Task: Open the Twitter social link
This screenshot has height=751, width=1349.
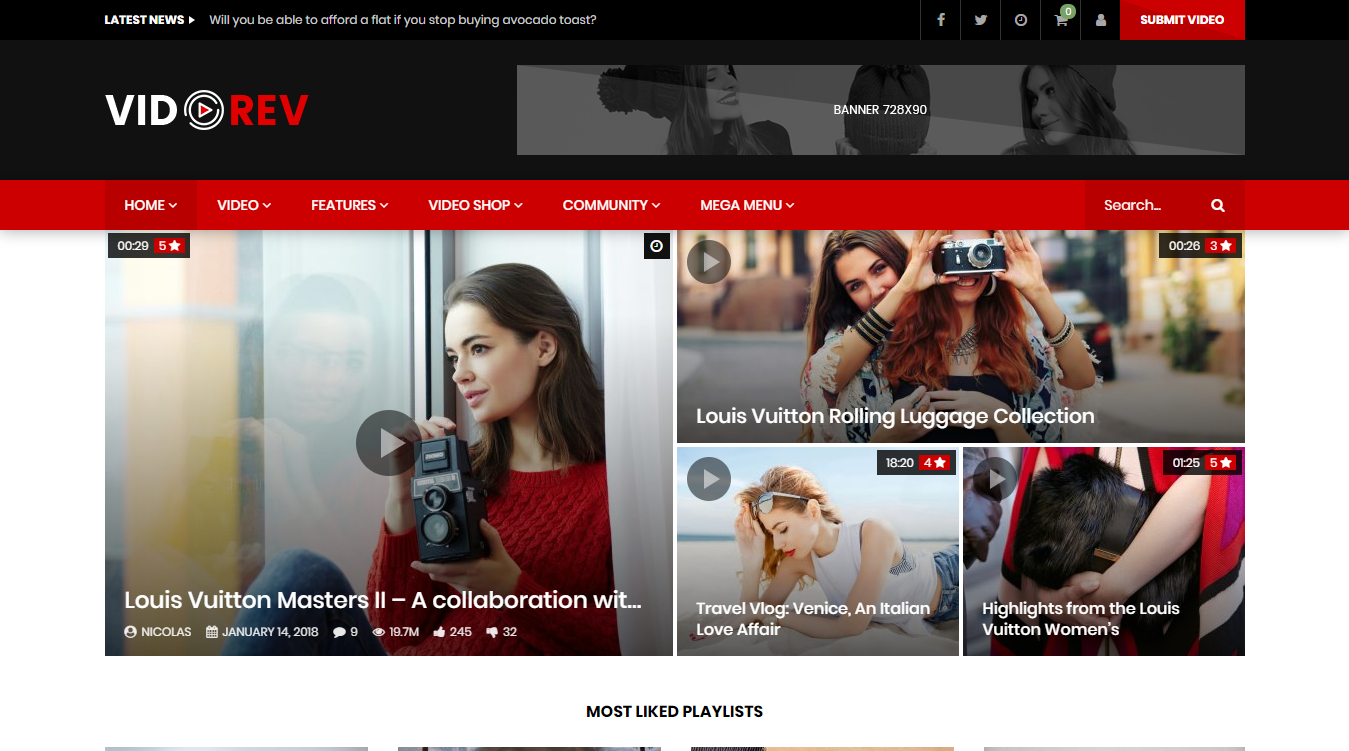Action: coord(980,20)
